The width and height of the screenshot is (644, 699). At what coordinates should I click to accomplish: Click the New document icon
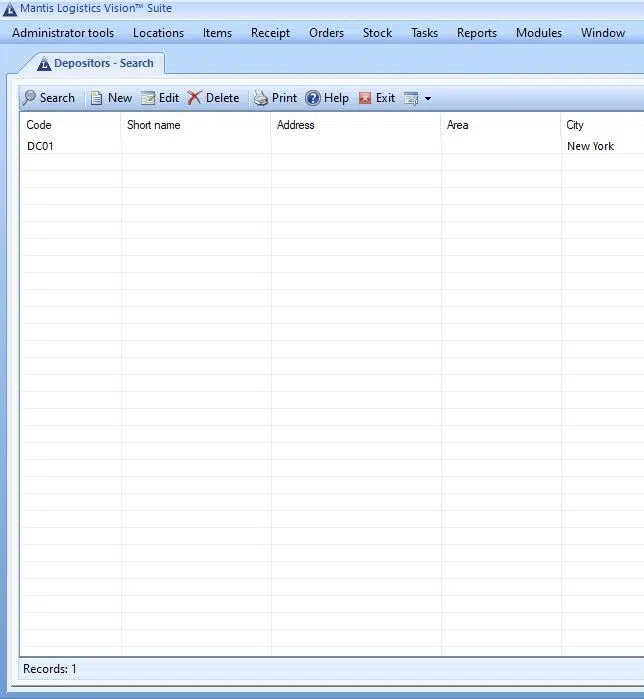tap(97, 98)
